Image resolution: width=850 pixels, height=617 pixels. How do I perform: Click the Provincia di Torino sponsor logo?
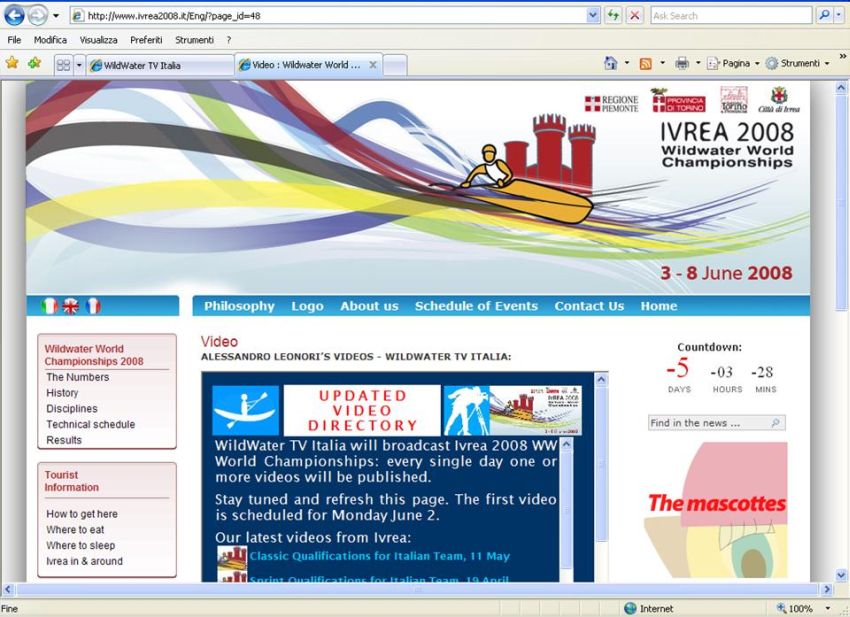point(679,100)
